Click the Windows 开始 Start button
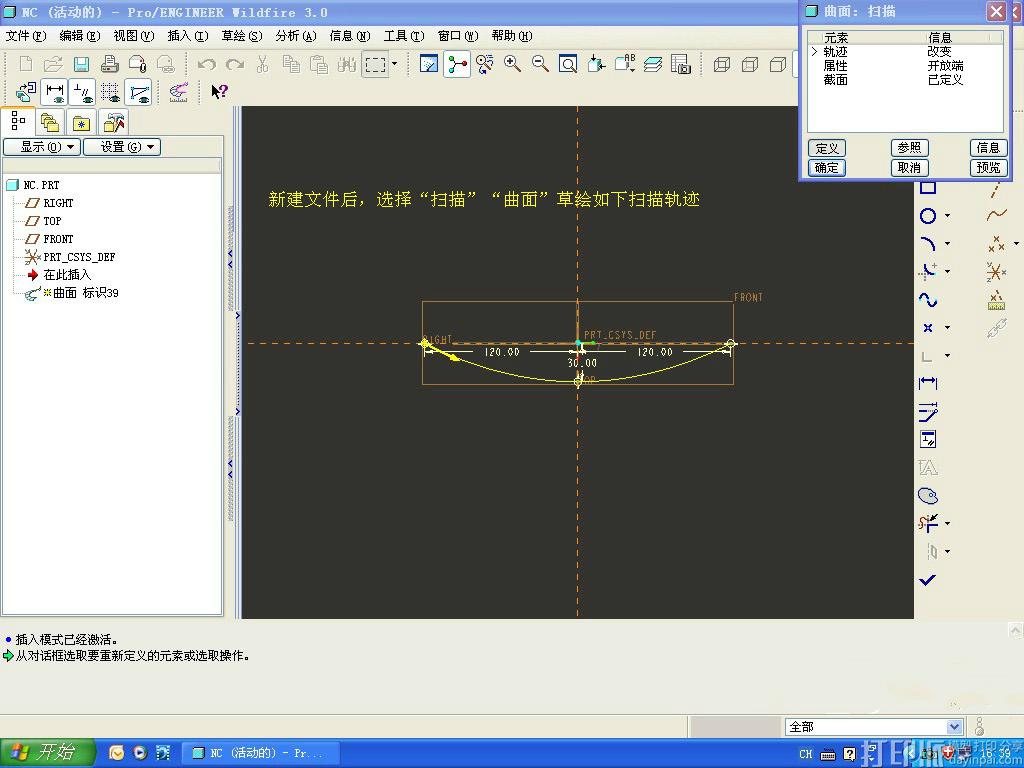The image size is (1024, 768). (x=48, y=752)
